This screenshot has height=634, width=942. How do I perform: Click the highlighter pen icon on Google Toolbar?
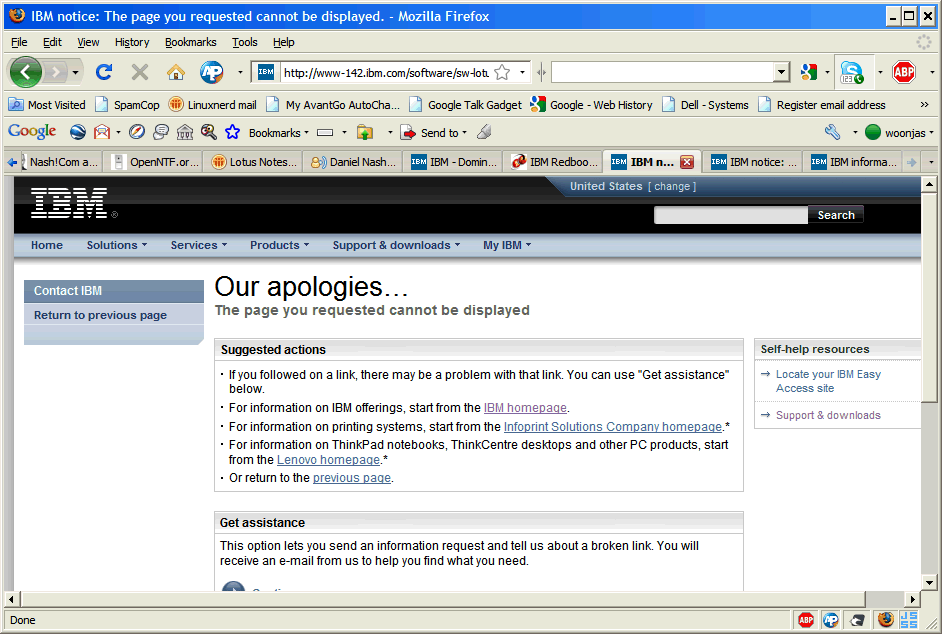coord(484,132)
